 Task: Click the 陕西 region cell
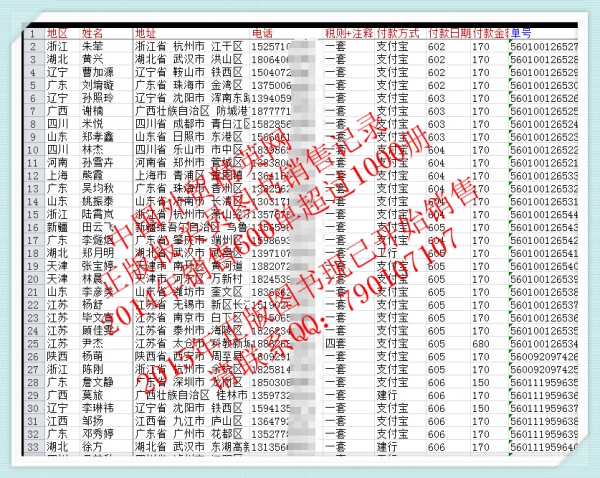click(57, 355)
